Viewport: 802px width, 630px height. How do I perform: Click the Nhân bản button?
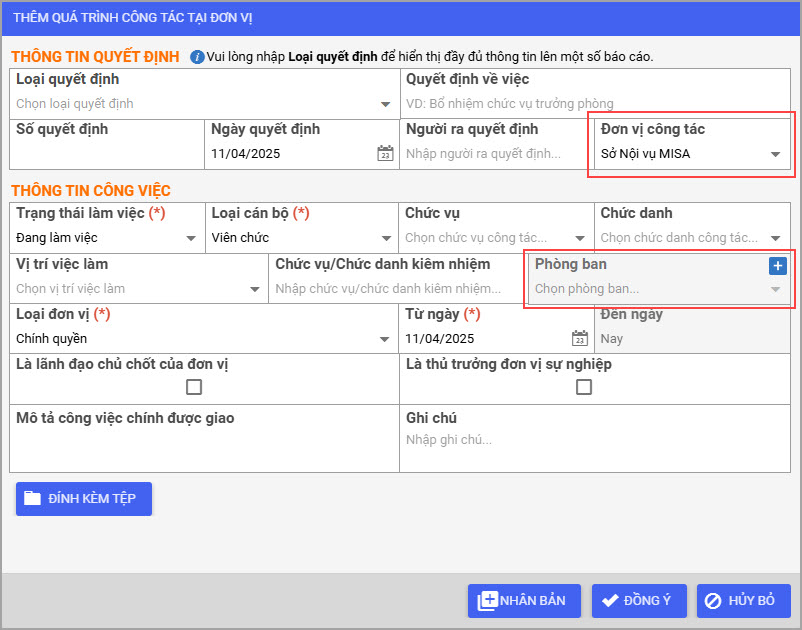(523, 601)
